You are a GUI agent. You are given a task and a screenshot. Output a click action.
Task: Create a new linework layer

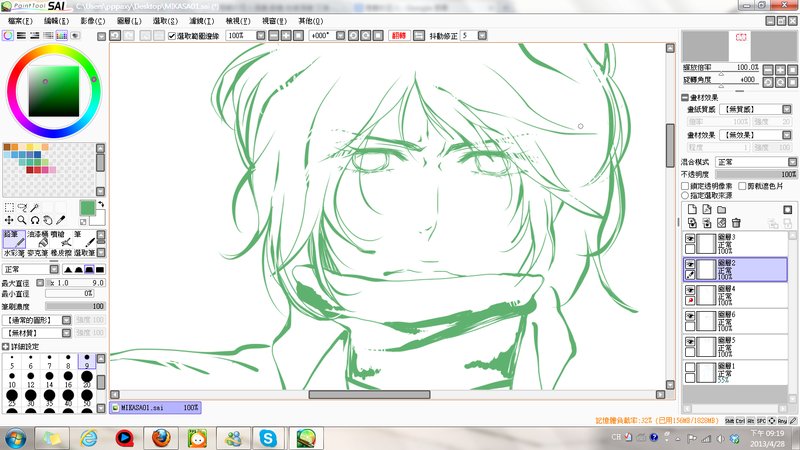click(707, 209)
